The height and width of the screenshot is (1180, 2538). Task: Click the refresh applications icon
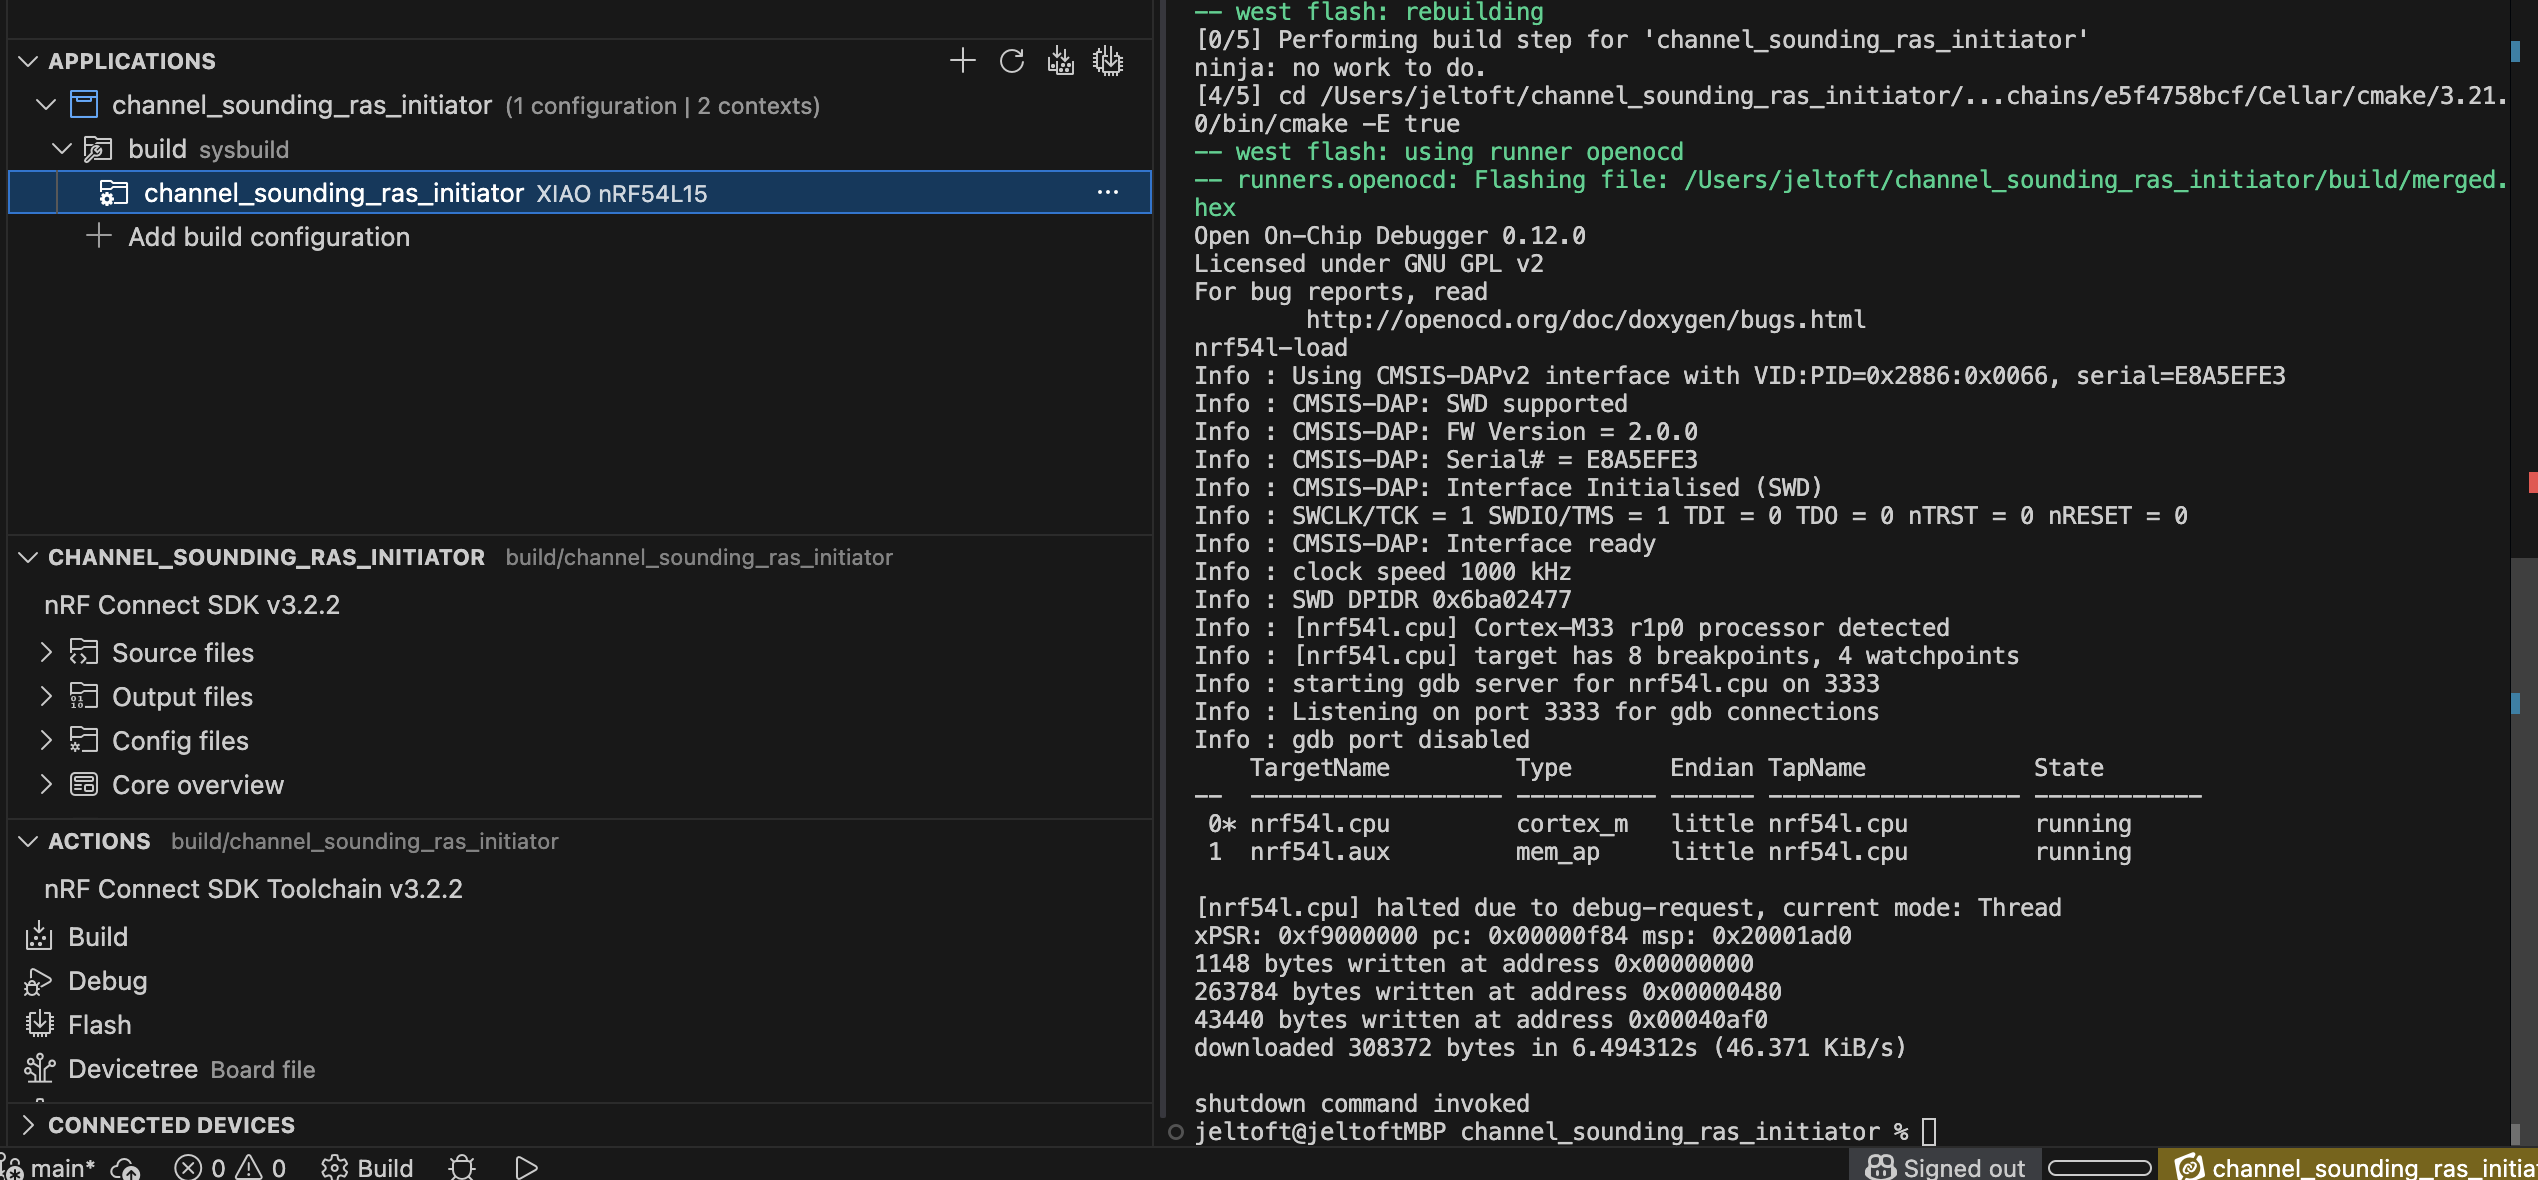click(1011, 61)
